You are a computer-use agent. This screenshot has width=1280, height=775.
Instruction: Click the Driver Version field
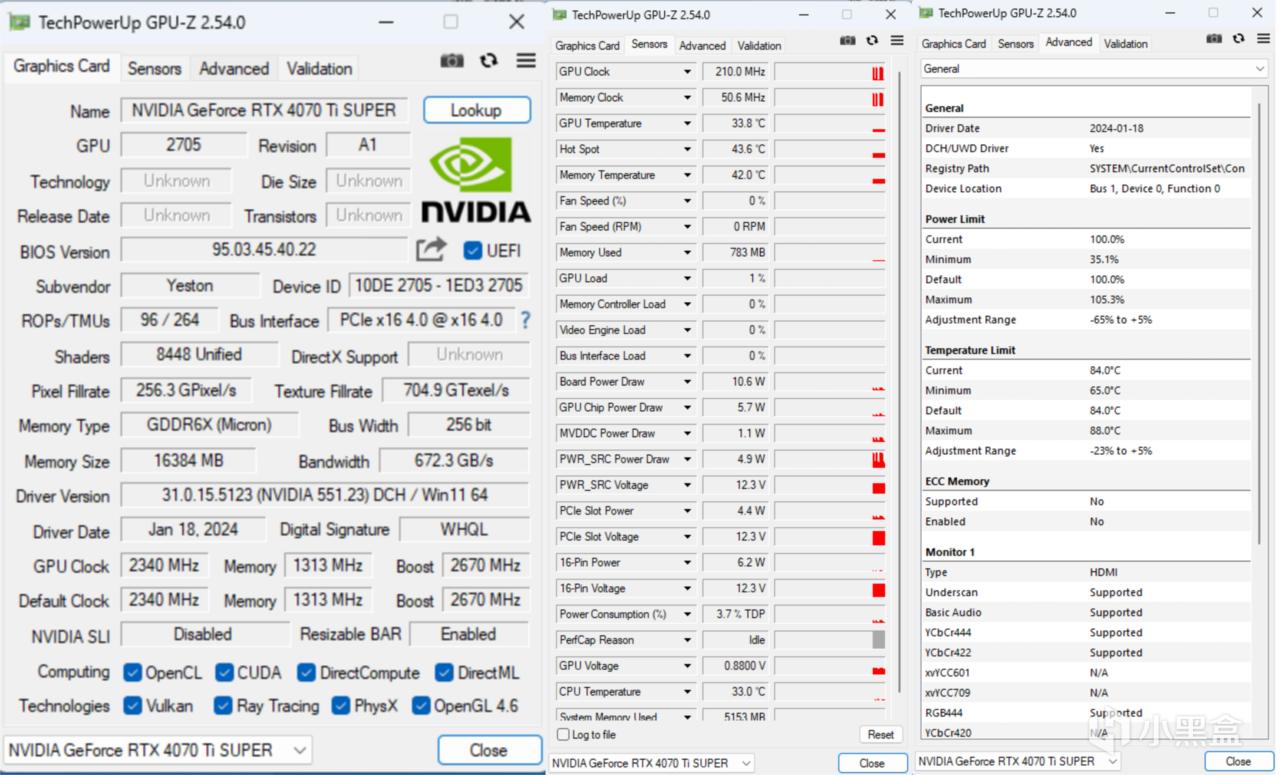[x=325, y=495]
